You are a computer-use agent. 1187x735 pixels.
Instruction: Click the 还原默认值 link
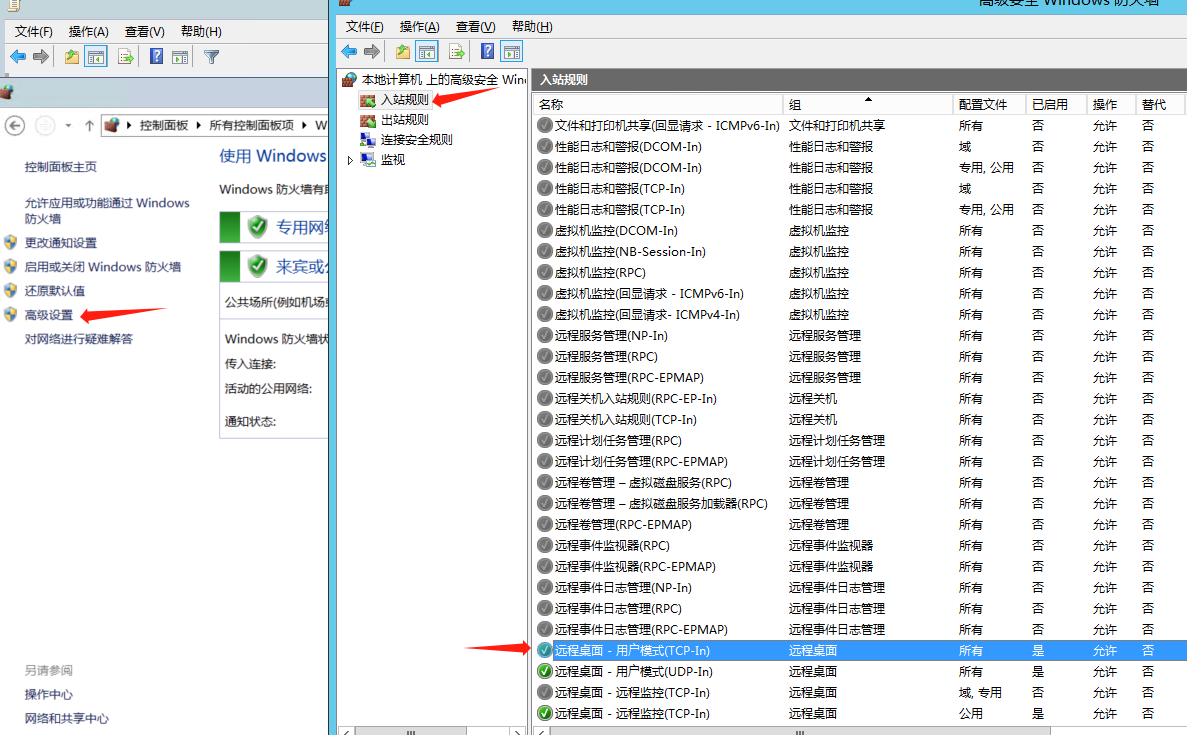55,291
